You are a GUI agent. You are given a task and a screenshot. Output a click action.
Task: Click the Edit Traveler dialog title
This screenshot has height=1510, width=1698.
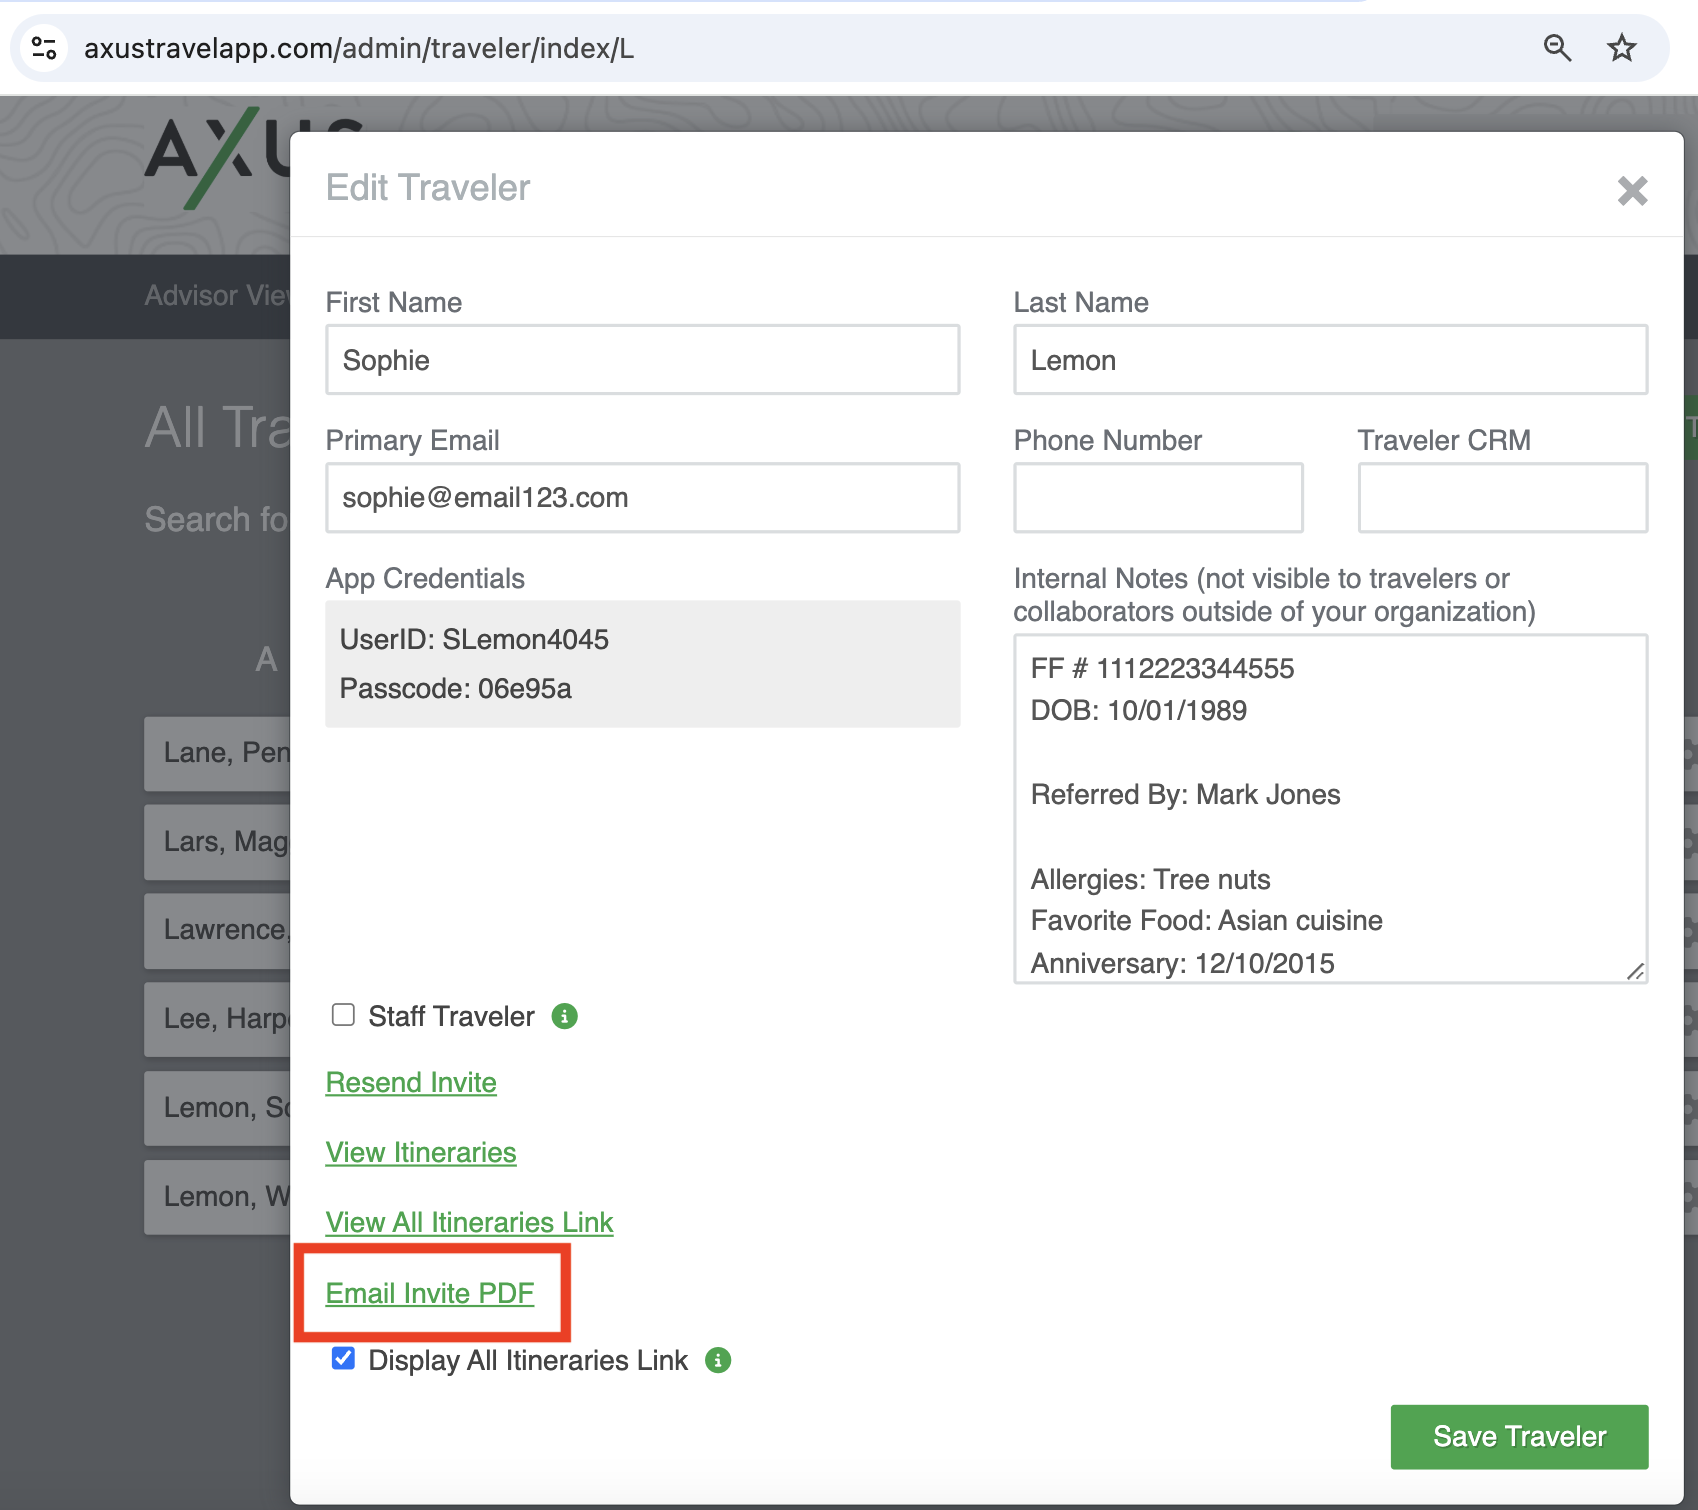[428, 188]
